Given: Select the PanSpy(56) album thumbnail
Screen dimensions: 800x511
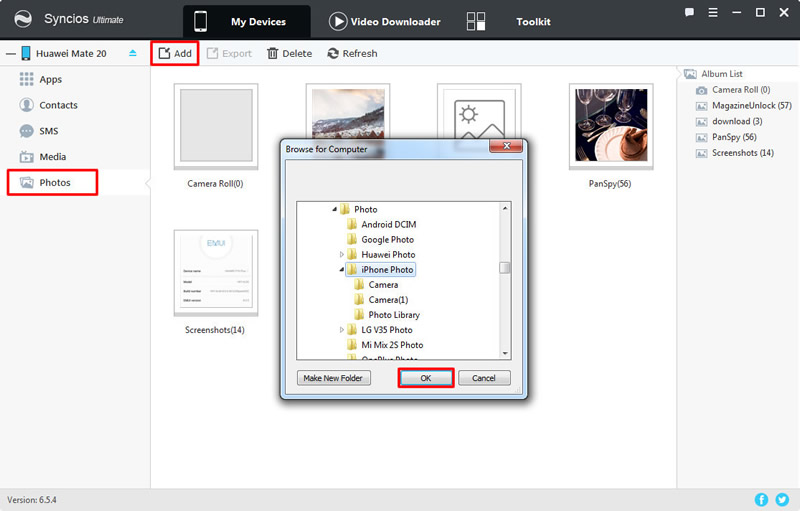Looking at the screenshot, I should tap(611, 126).
